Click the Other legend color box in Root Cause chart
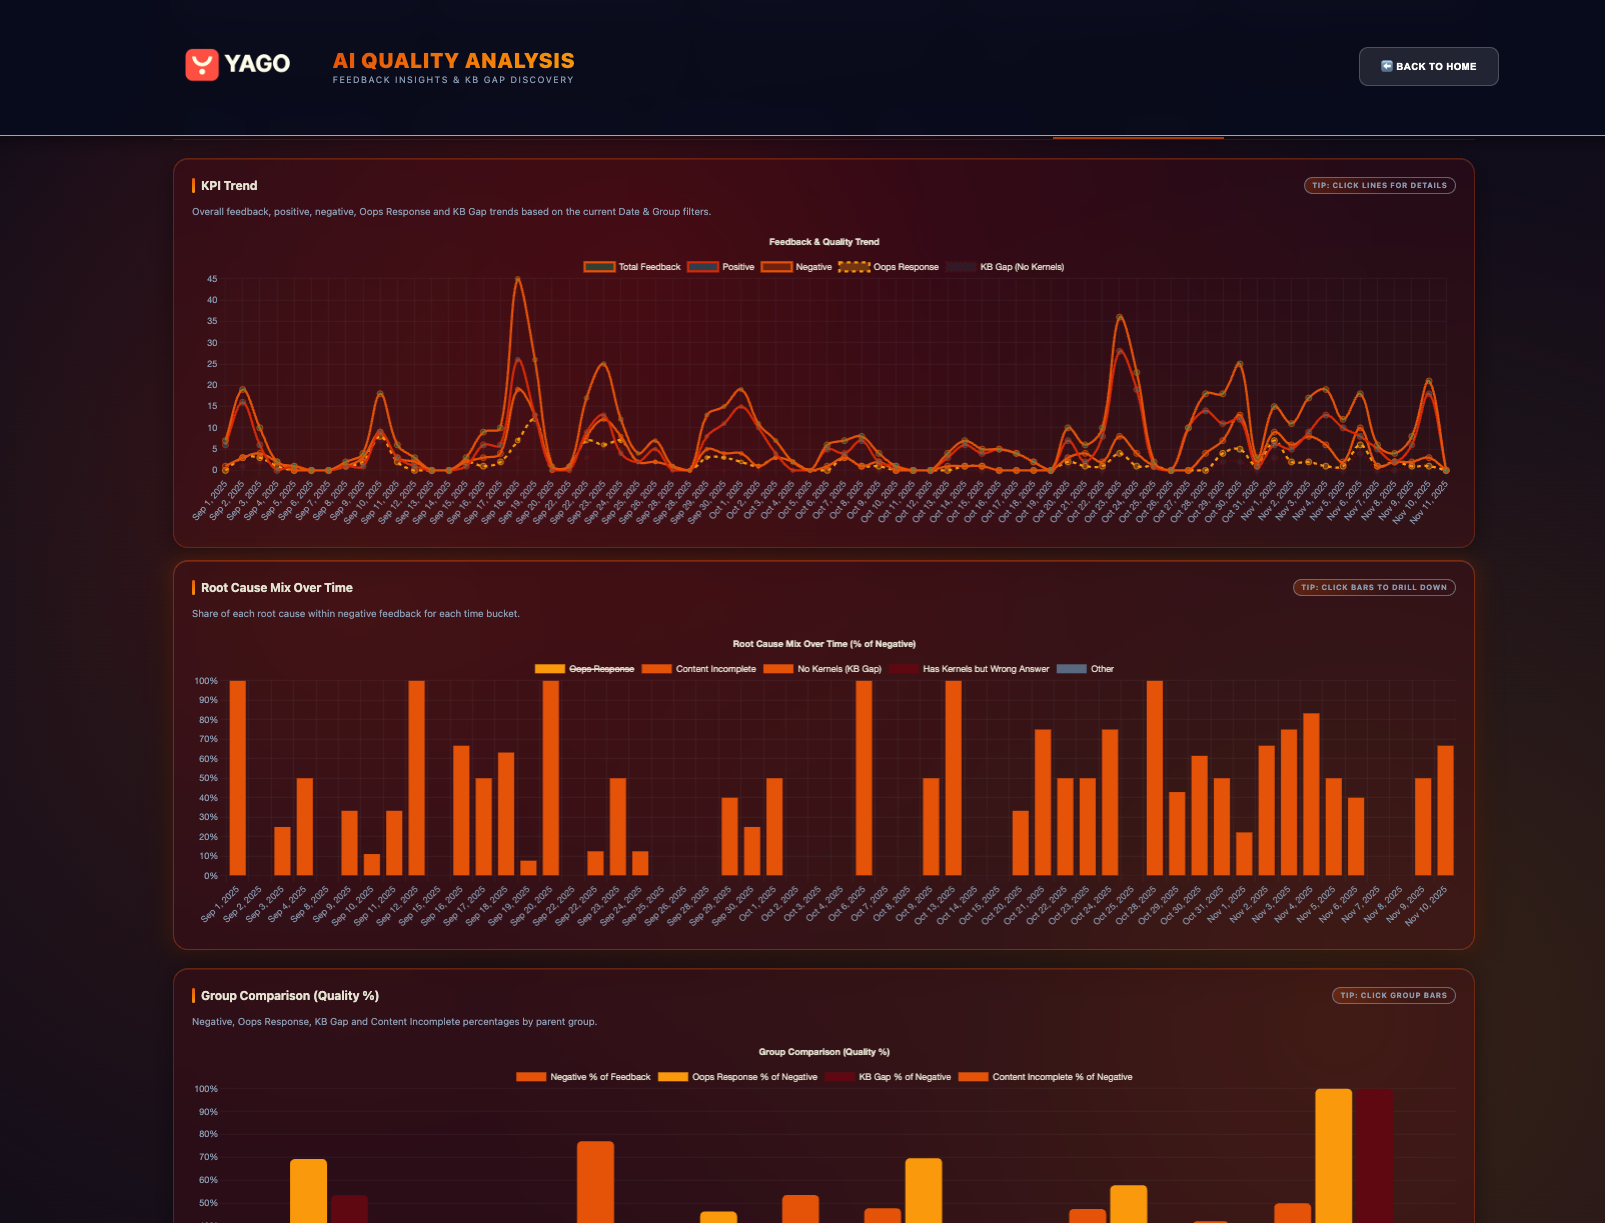This screenshot has width=1605, height=1223. (1071, 669)
